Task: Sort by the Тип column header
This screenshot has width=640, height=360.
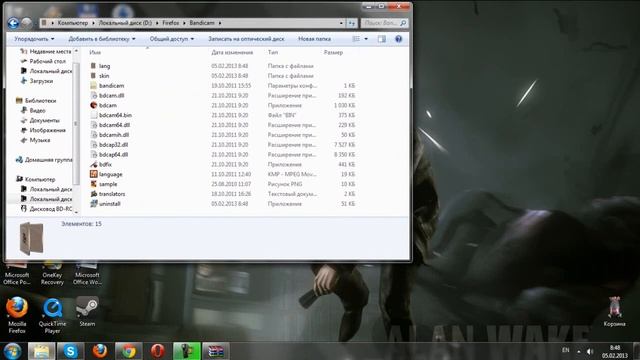Action: pyautogui.click(x=273, y=52)
